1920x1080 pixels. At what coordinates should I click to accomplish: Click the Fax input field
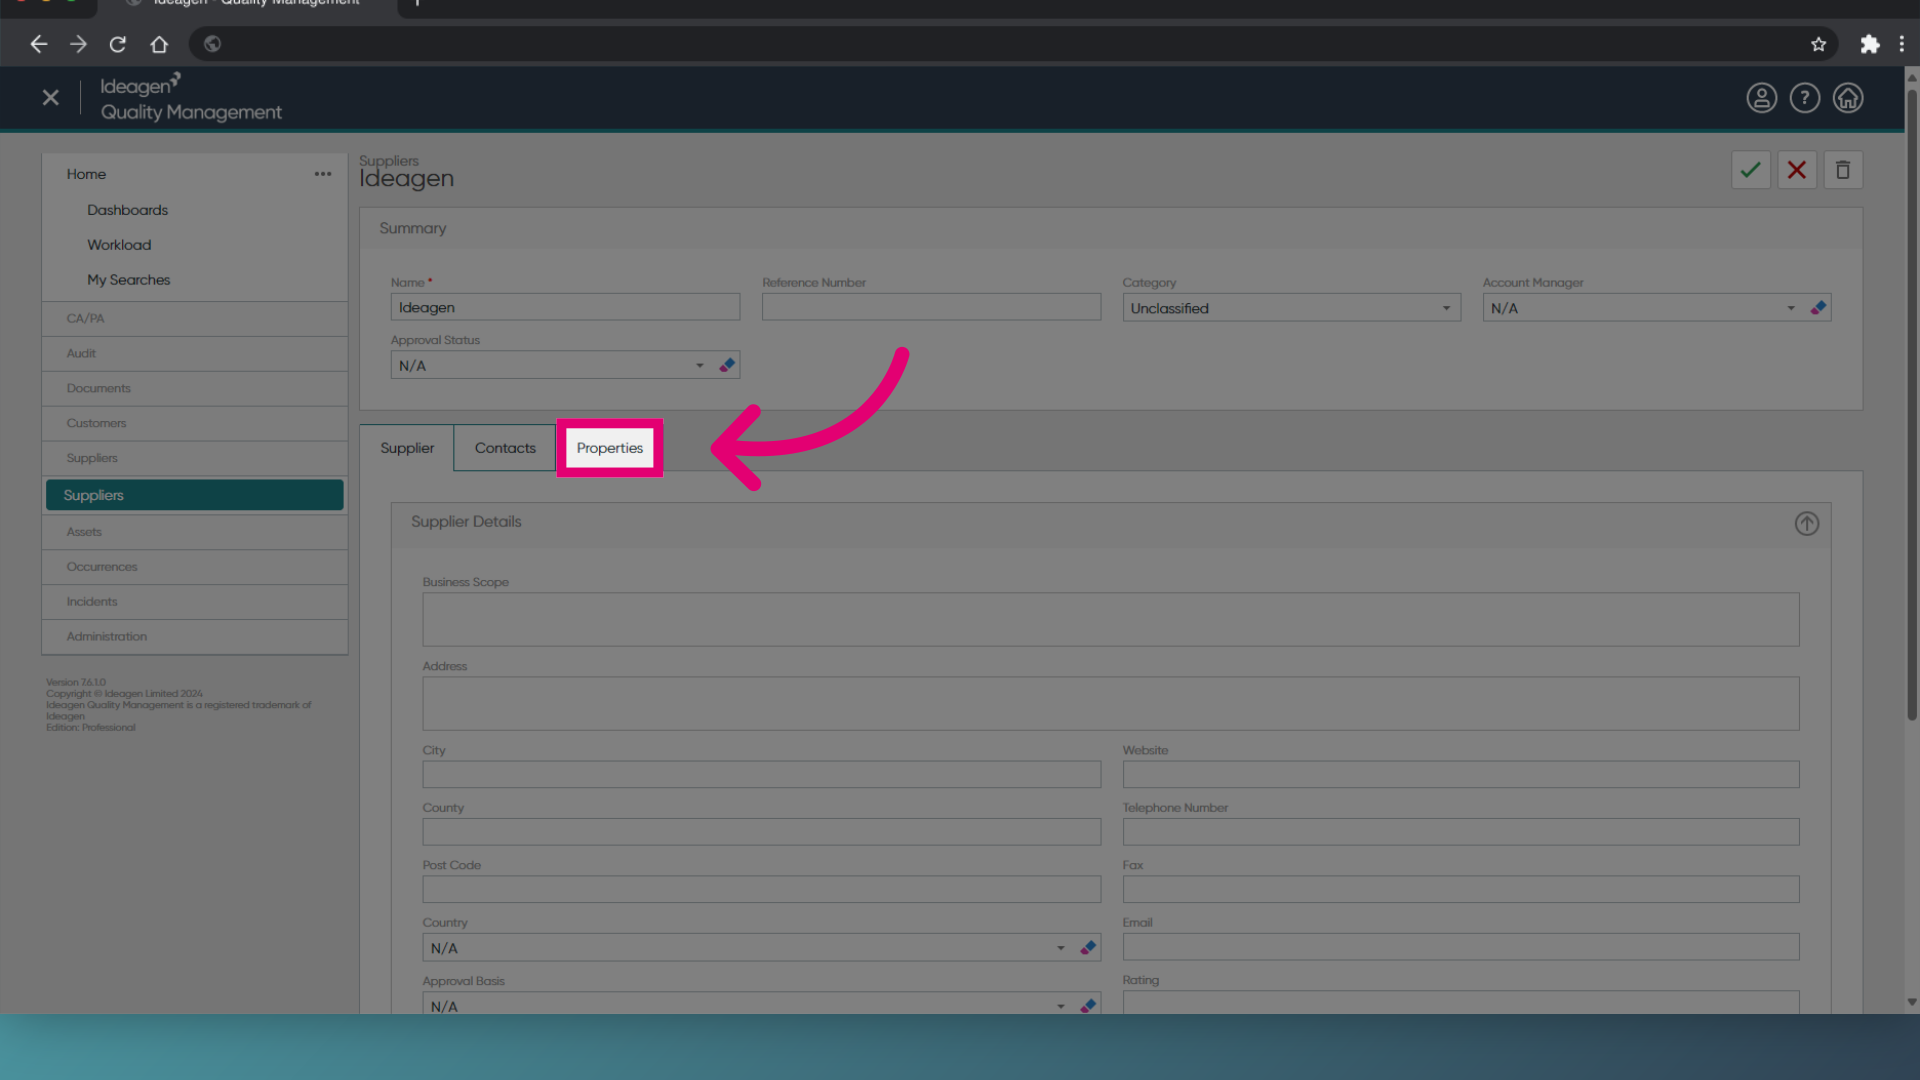(1460, 889)
